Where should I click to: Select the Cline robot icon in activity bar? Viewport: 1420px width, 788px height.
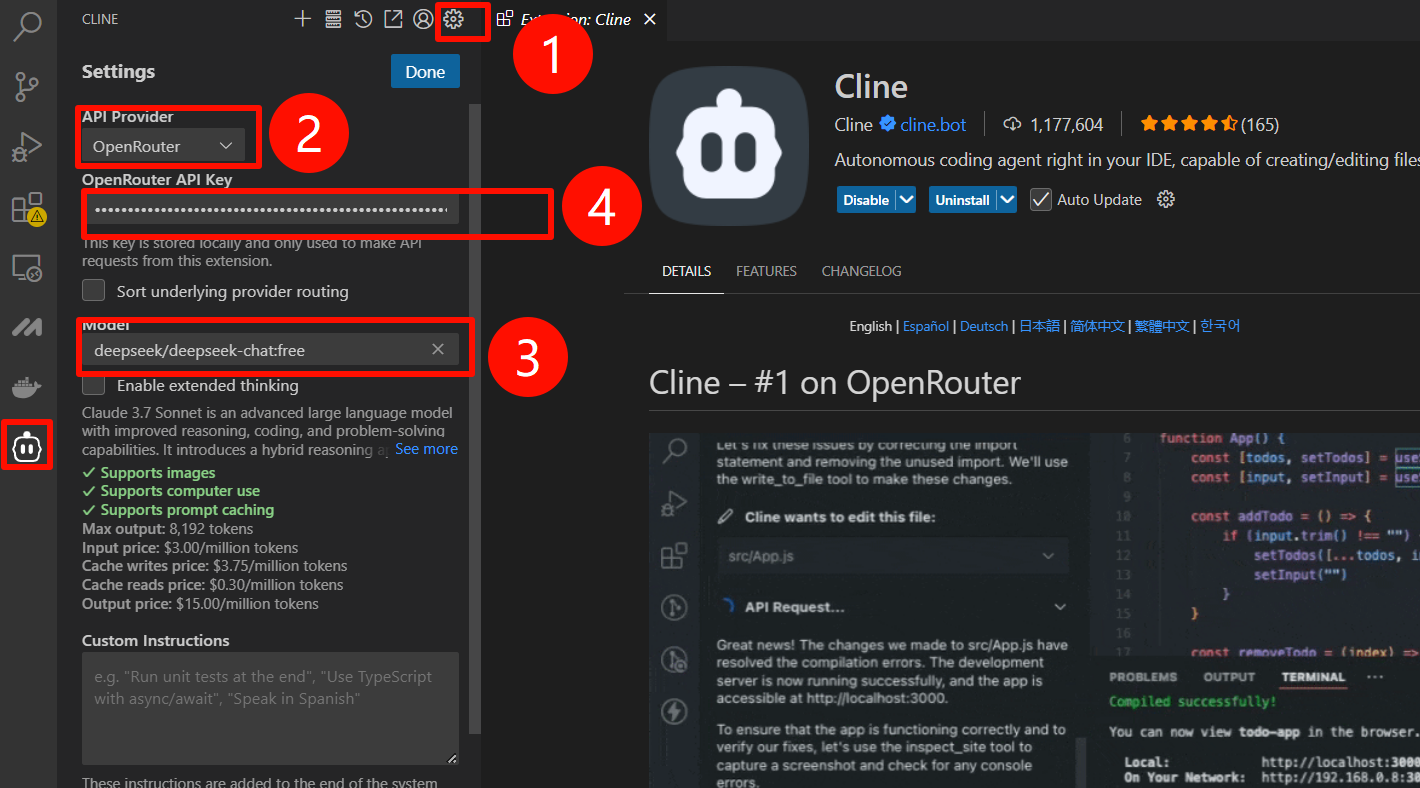click(x=27, y=446)
